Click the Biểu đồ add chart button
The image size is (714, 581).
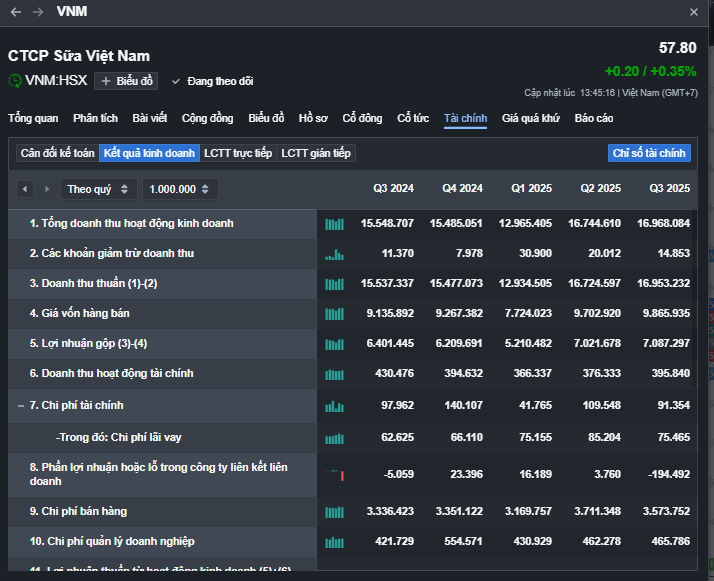126,81
